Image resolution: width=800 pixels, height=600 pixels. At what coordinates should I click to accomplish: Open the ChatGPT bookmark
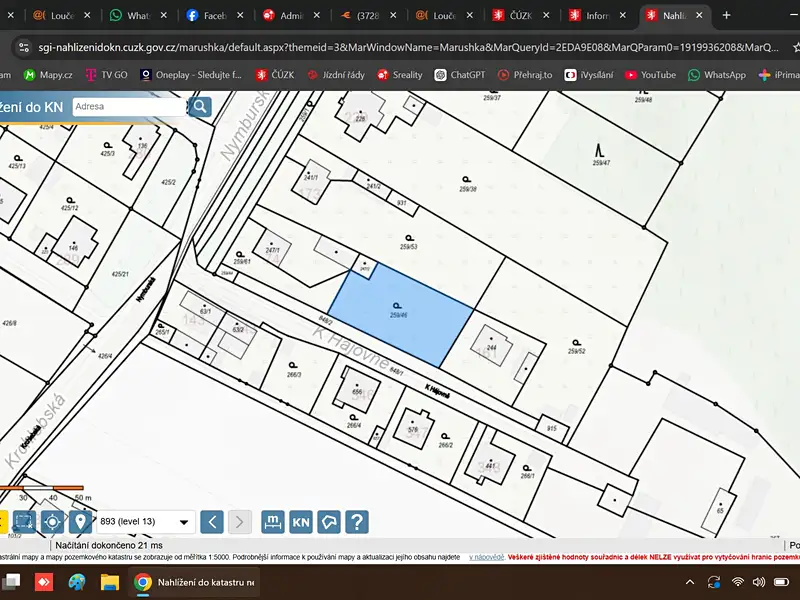pyautogui.click(x=460, y=75)
